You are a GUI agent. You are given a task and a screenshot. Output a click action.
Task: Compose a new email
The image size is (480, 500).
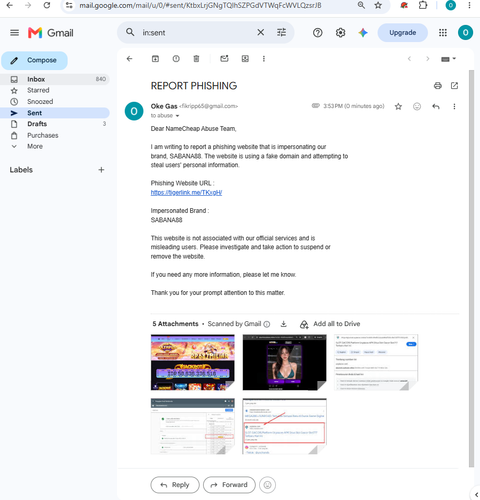(34, 60)
